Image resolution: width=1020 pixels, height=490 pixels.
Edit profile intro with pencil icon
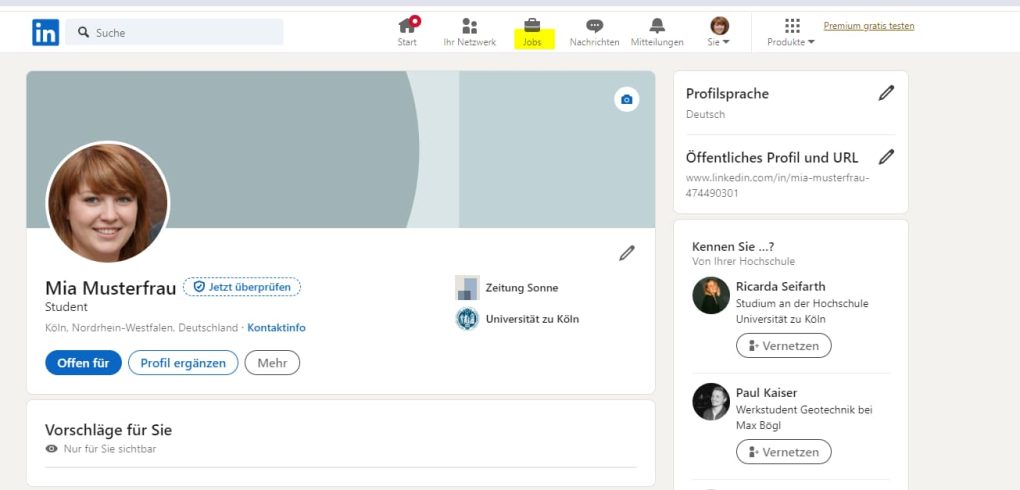pyautogui.click(x=626, y=253)
